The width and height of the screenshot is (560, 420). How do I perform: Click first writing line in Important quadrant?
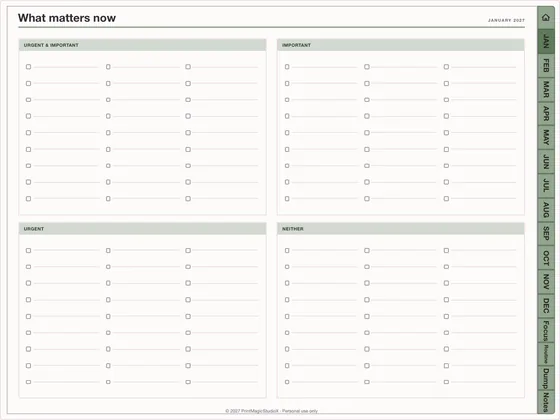click(324, 67)
